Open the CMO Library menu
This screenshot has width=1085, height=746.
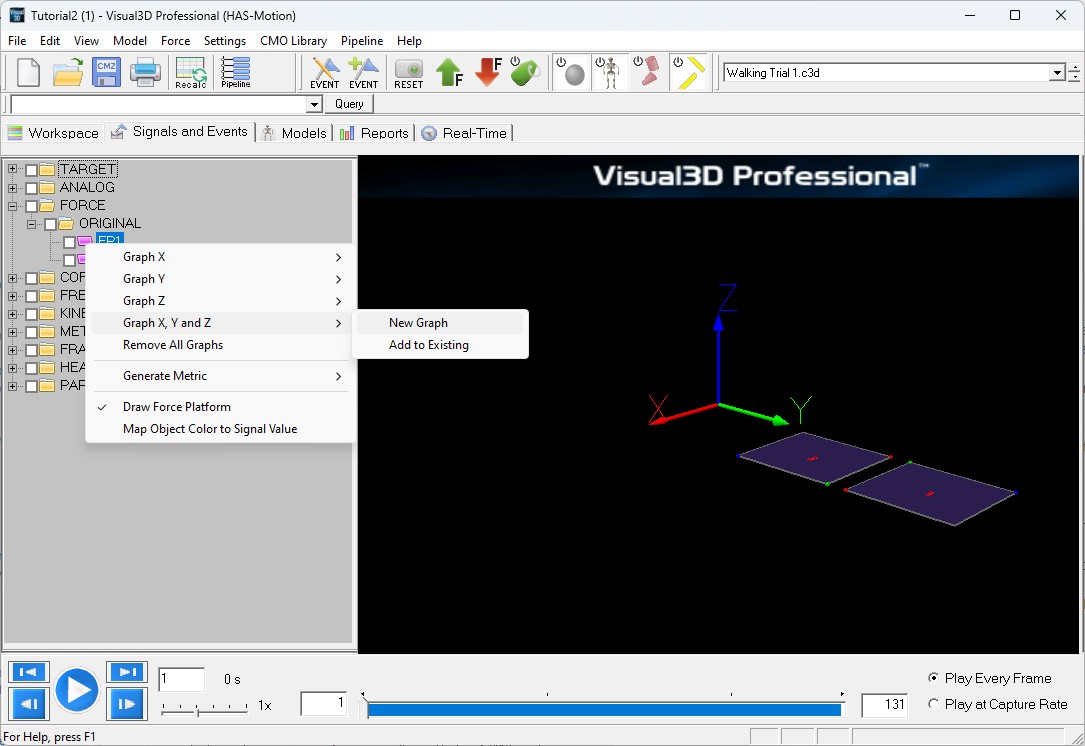[x=293, y=41]
